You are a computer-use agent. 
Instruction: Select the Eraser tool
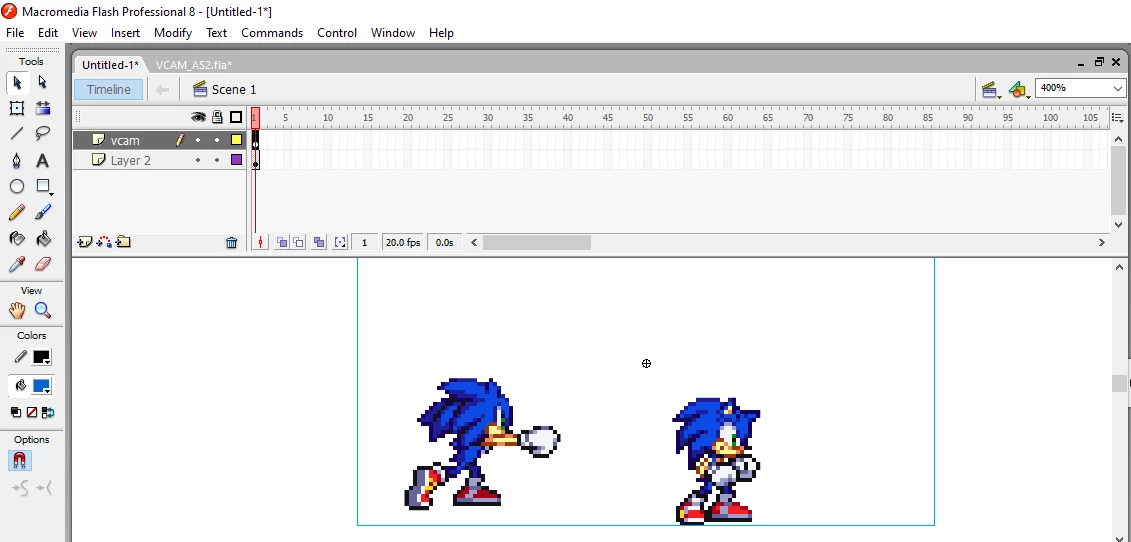[x=43, y=264]
